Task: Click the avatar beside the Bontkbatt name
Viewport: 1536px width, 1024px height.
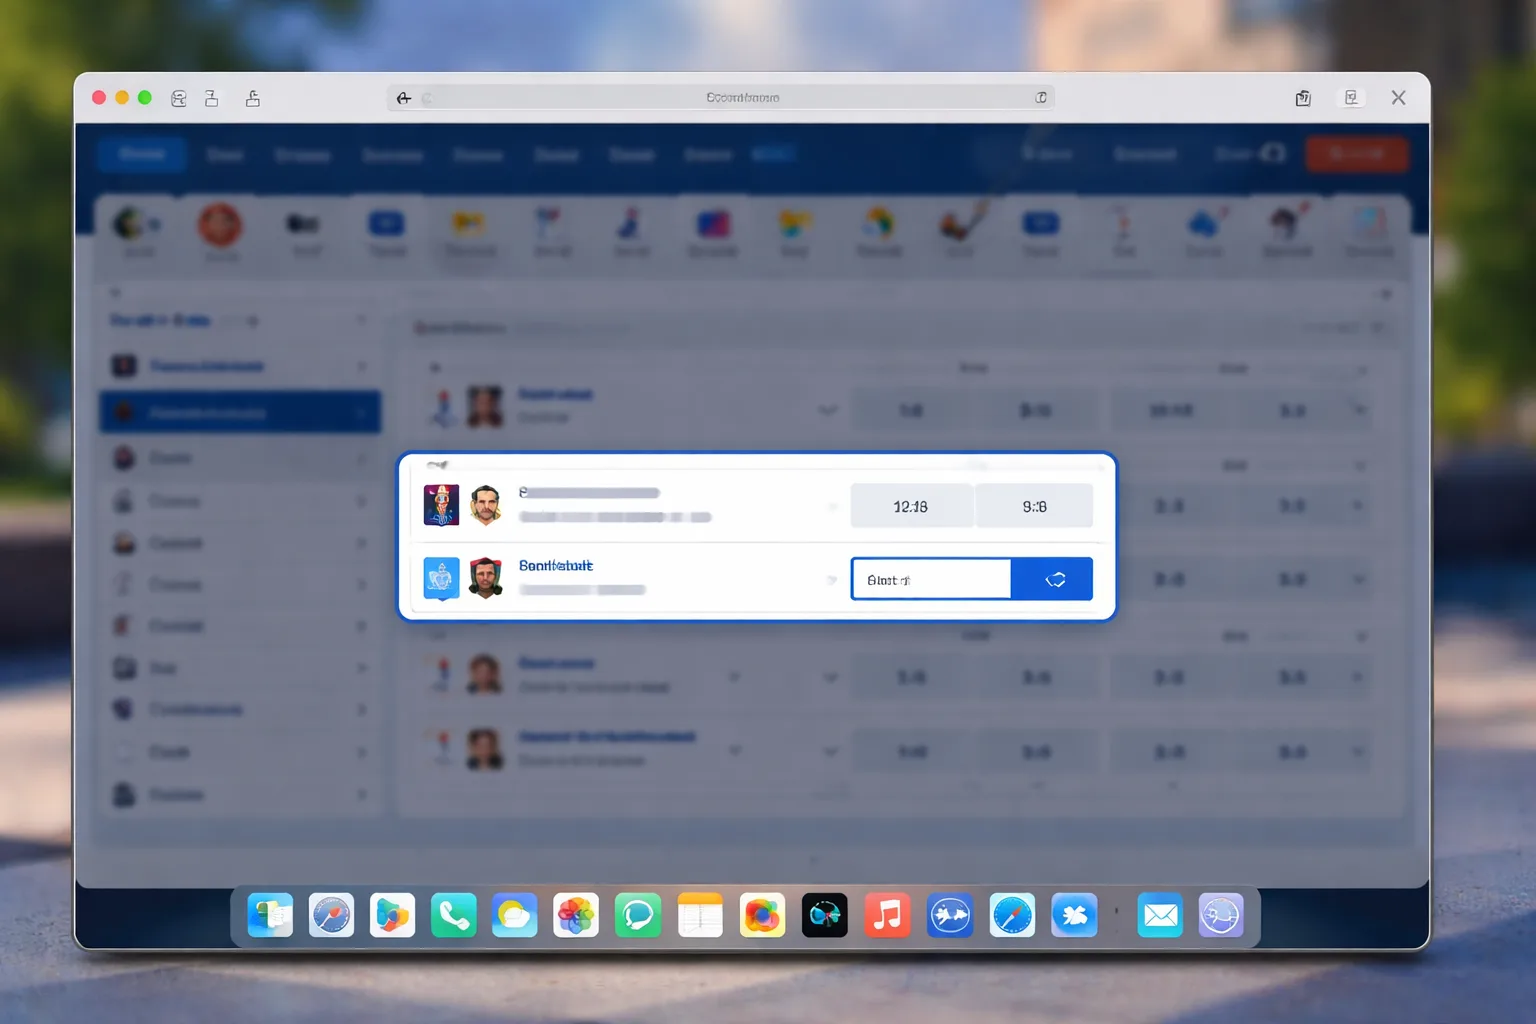Action: tap(486, 578)
